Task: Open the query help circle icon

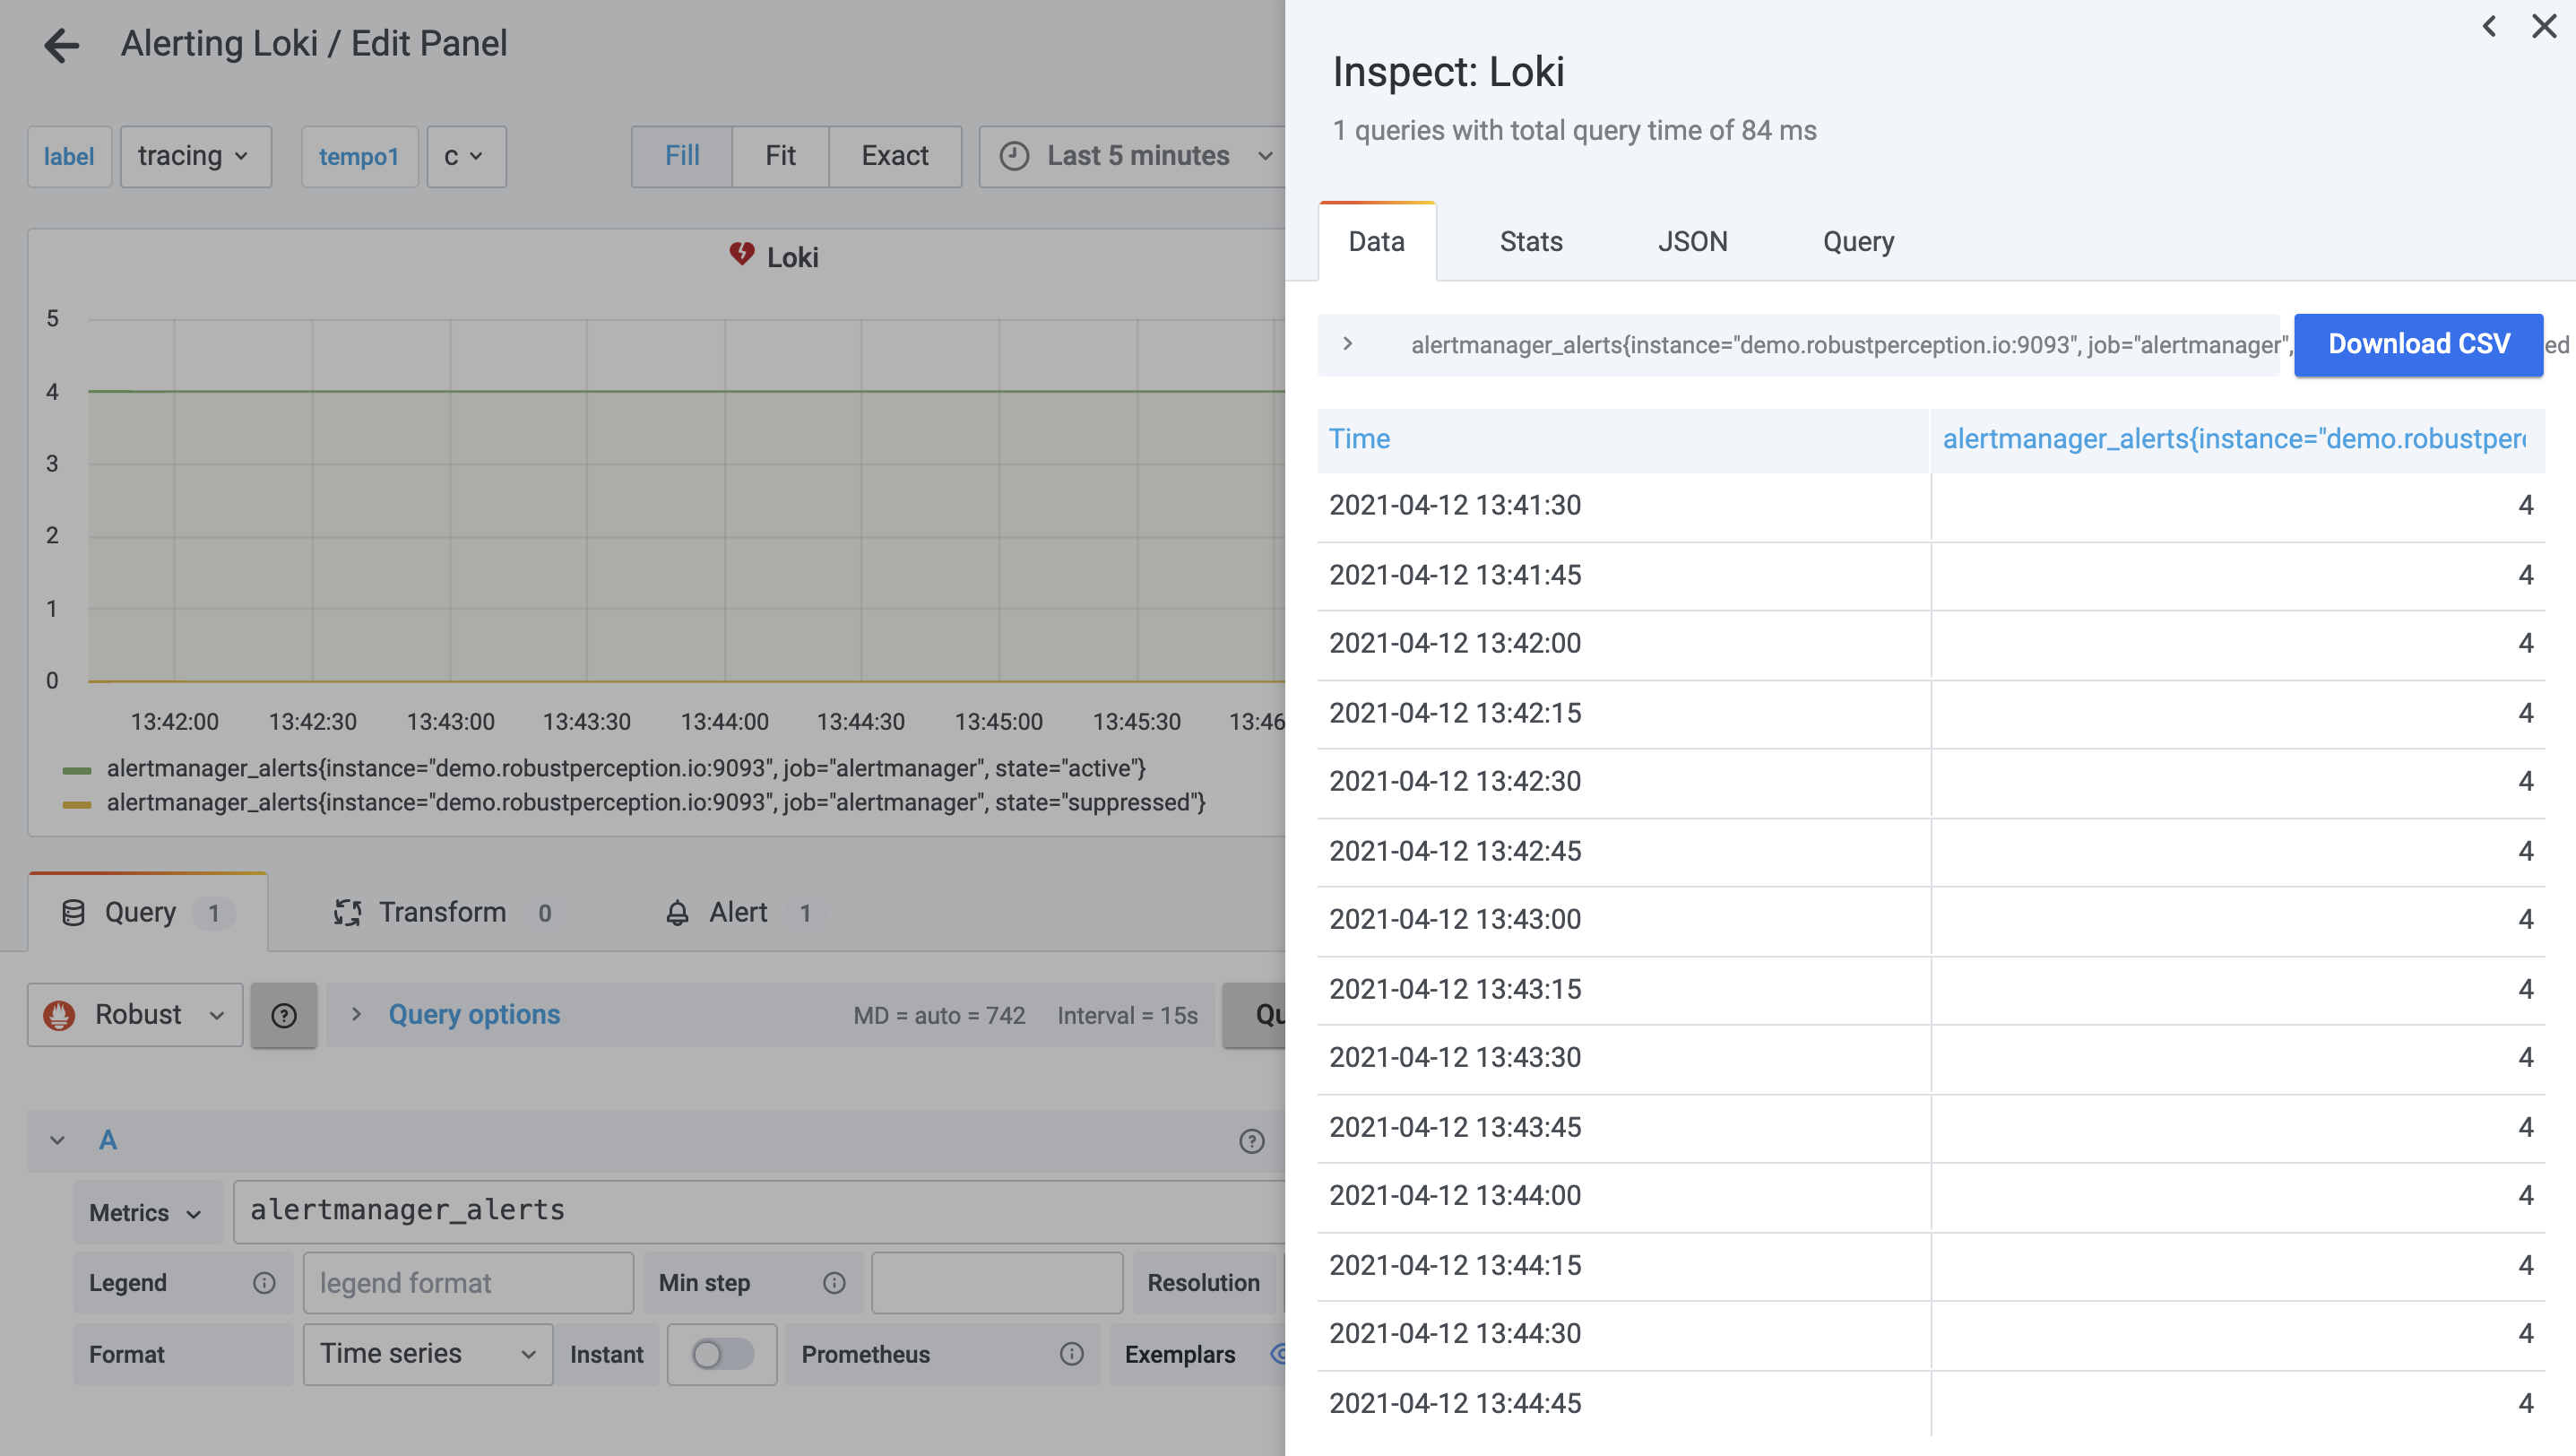Action: point(284,1015)
